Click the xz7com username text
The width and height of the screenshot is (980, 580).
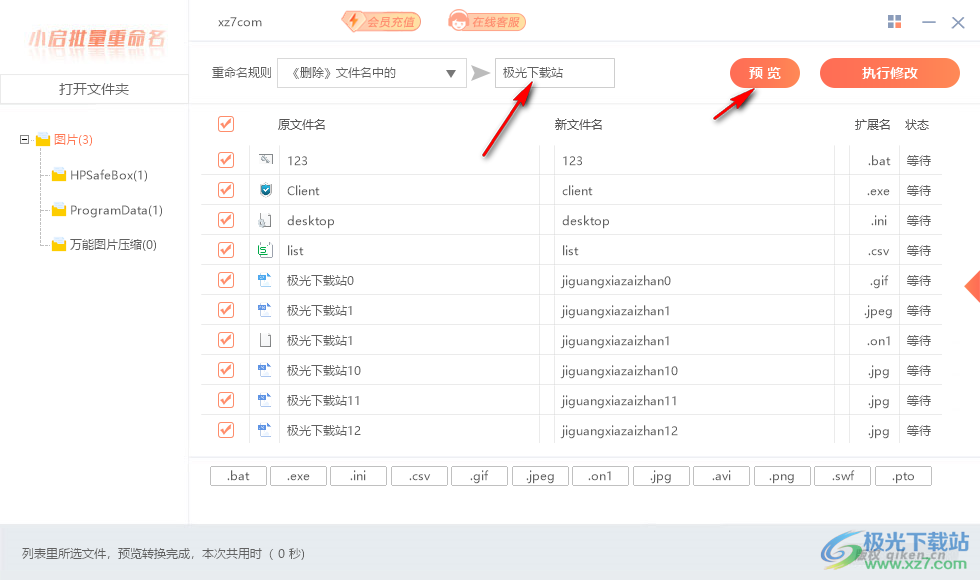click(x=240, y=22)
